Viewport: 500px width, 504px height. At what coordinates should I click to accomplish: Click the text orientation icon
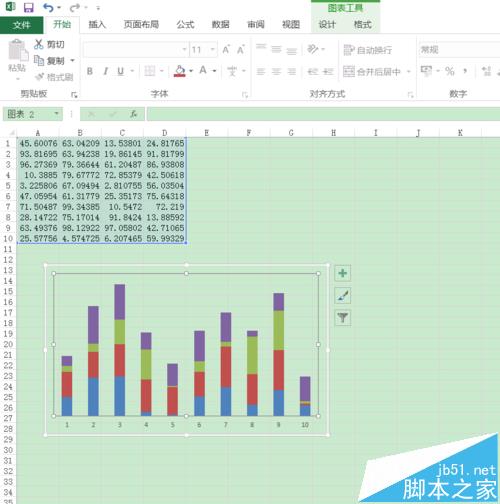(x=313, y=49)
